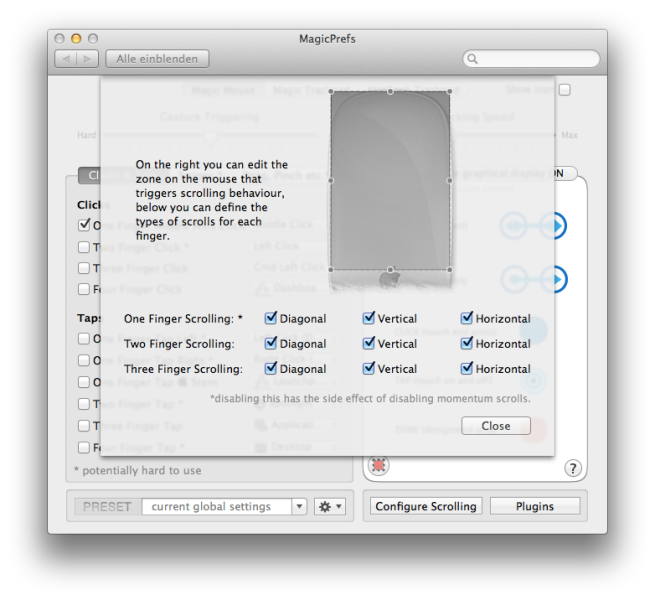655x600 pixels.
Task: Click Alle einblenden button
Action: pyautogui.click(x=157, y=59)
